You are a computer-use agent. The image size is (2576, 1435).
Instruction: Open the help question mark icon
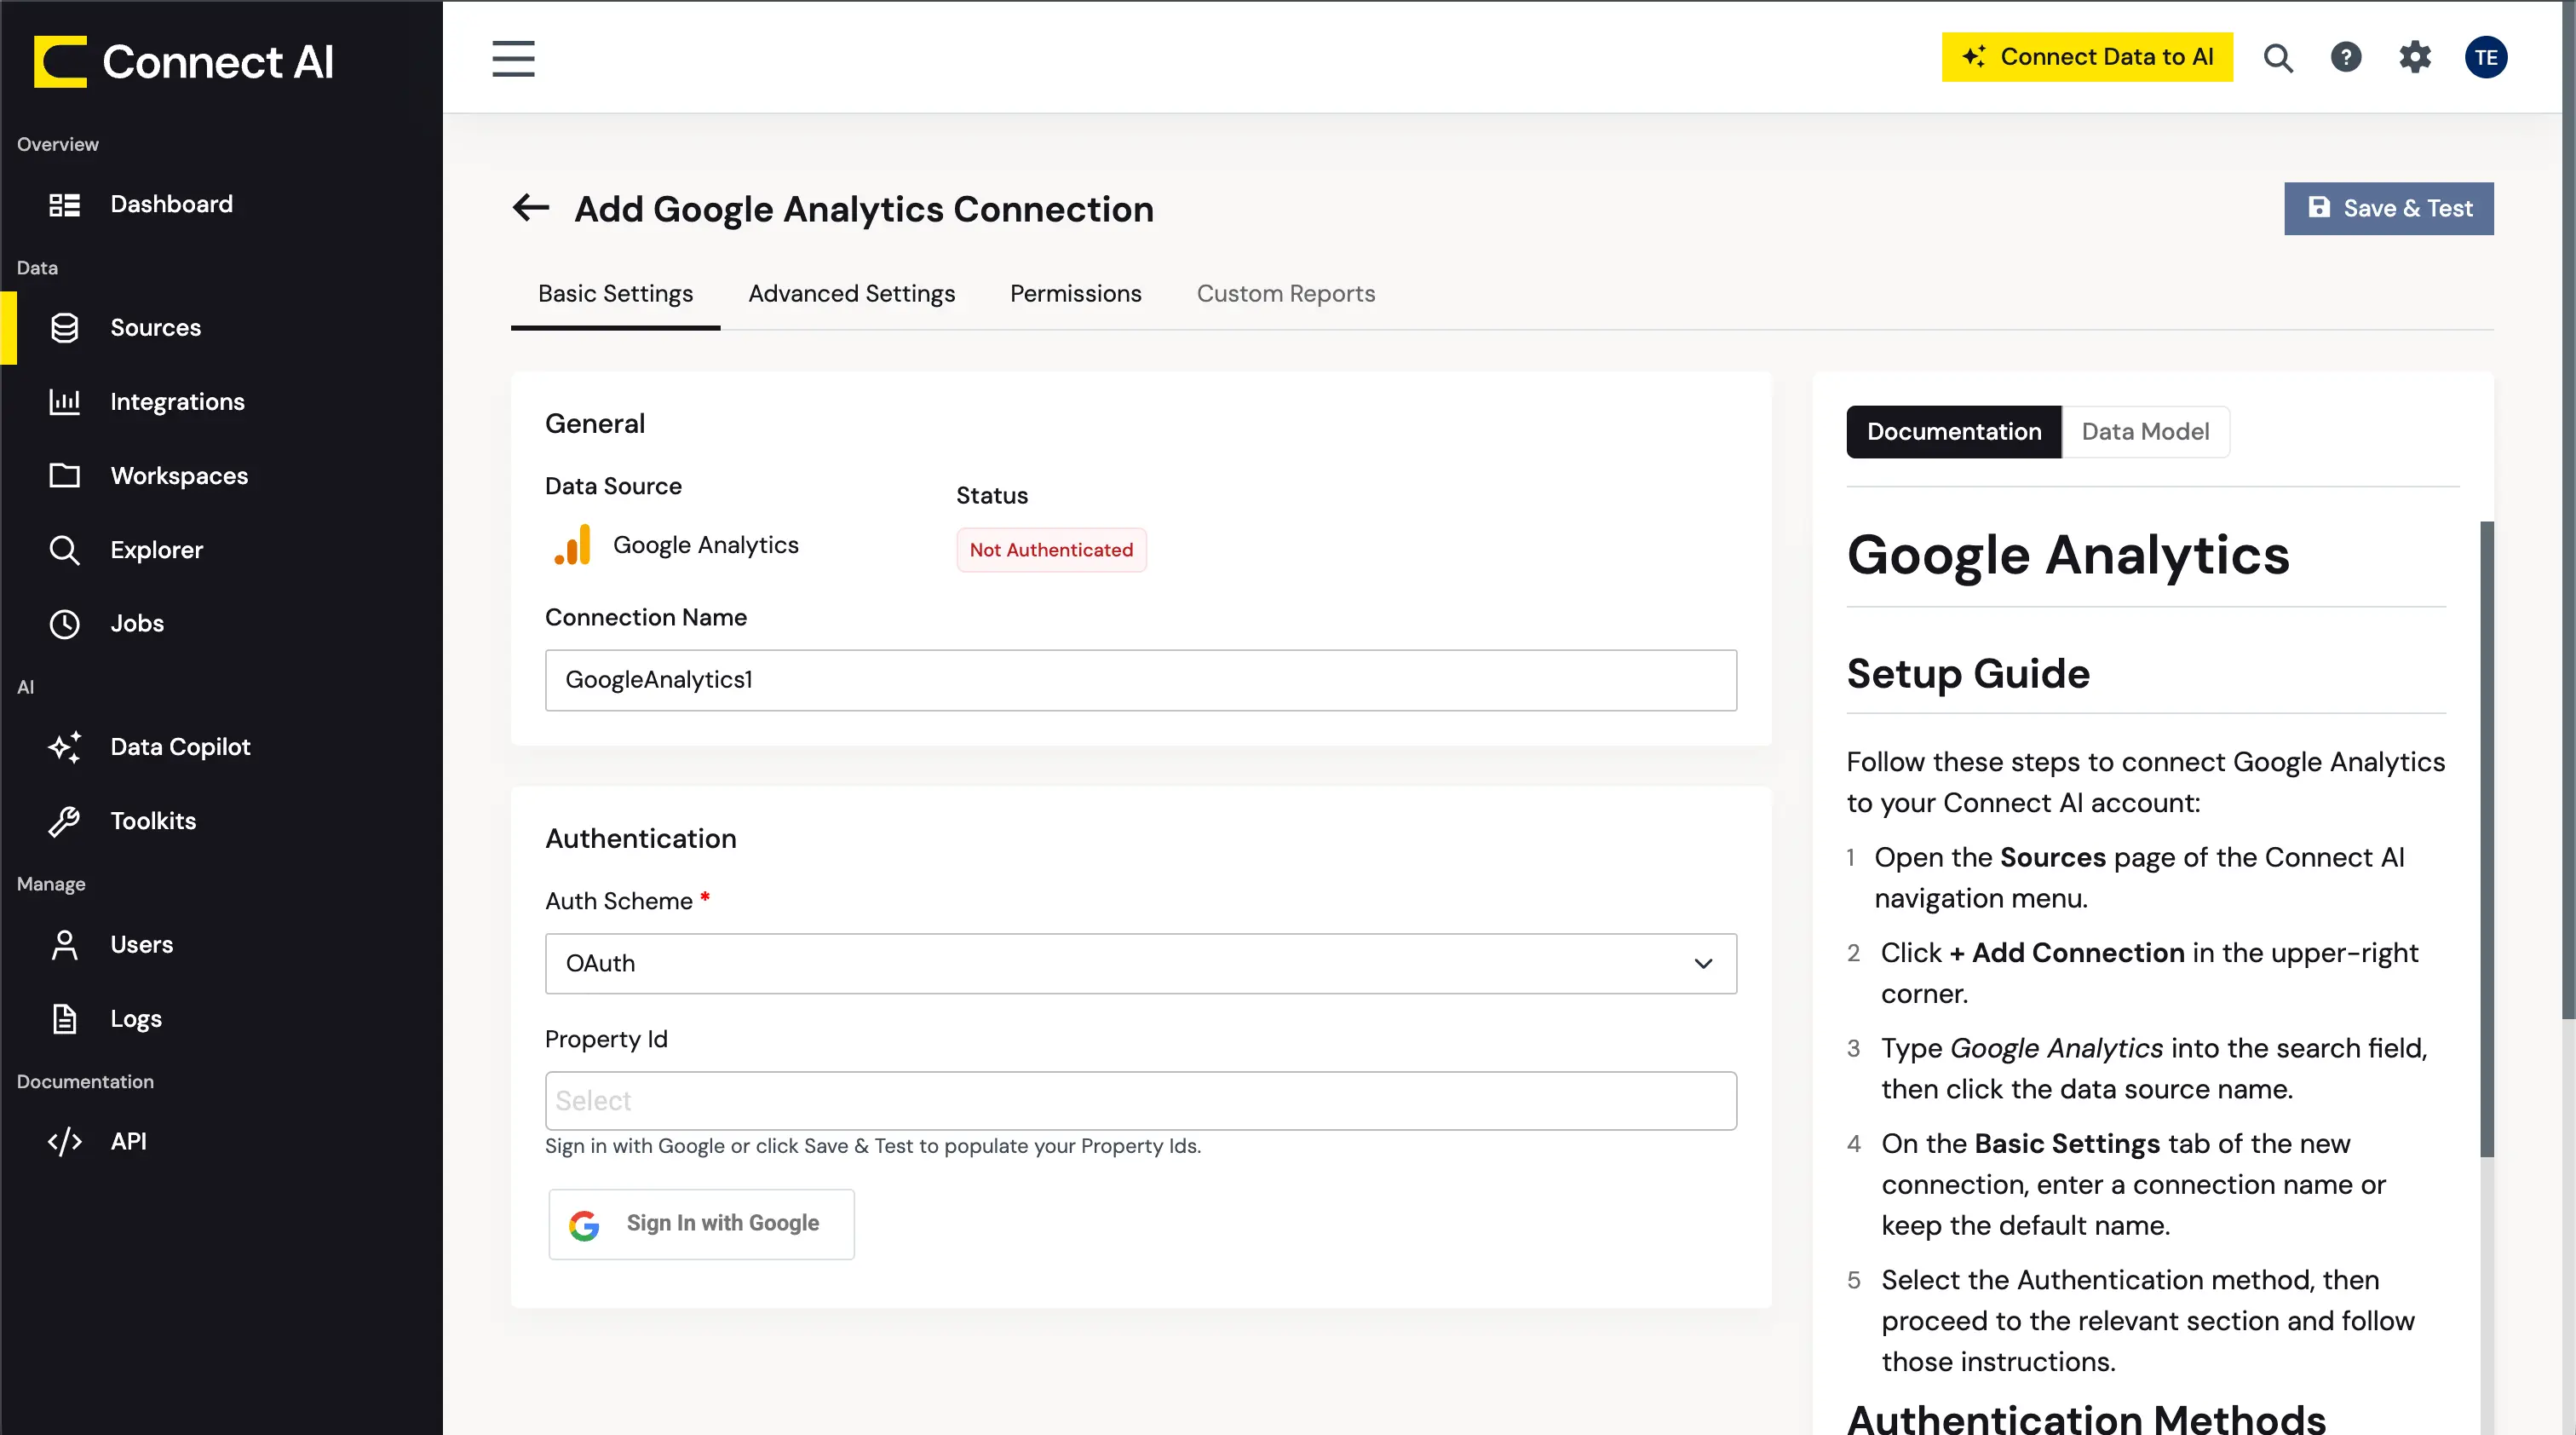(x=2346, y=57)
